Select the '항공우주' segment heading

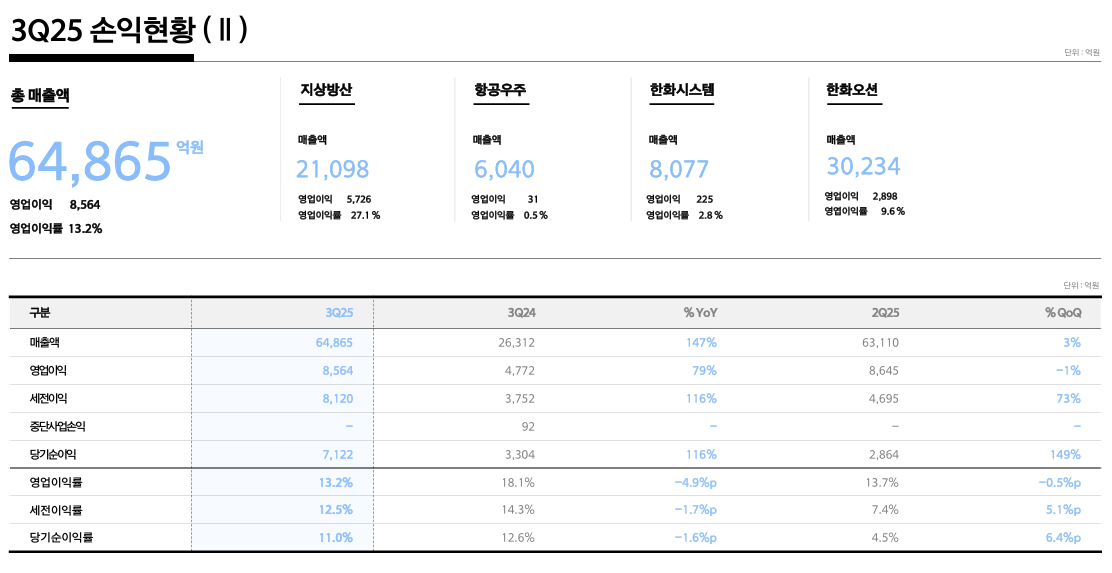pyautogui.click(x=501, y=90)
